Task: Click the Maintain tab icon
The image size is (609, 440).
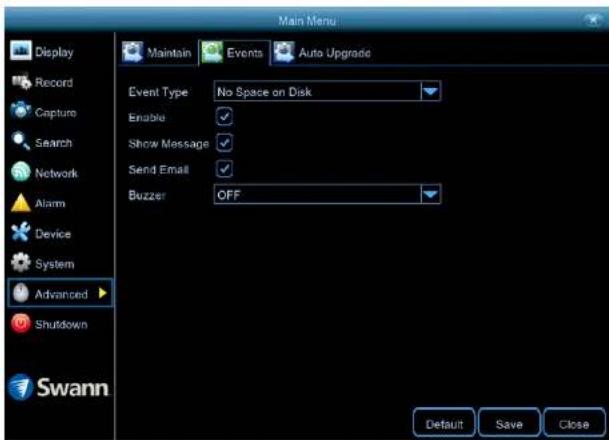Action: click(132, 52)
